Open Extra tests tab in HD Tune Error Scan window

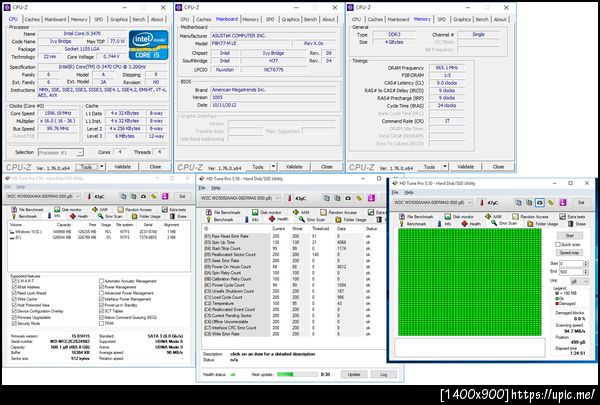[571, 217]
